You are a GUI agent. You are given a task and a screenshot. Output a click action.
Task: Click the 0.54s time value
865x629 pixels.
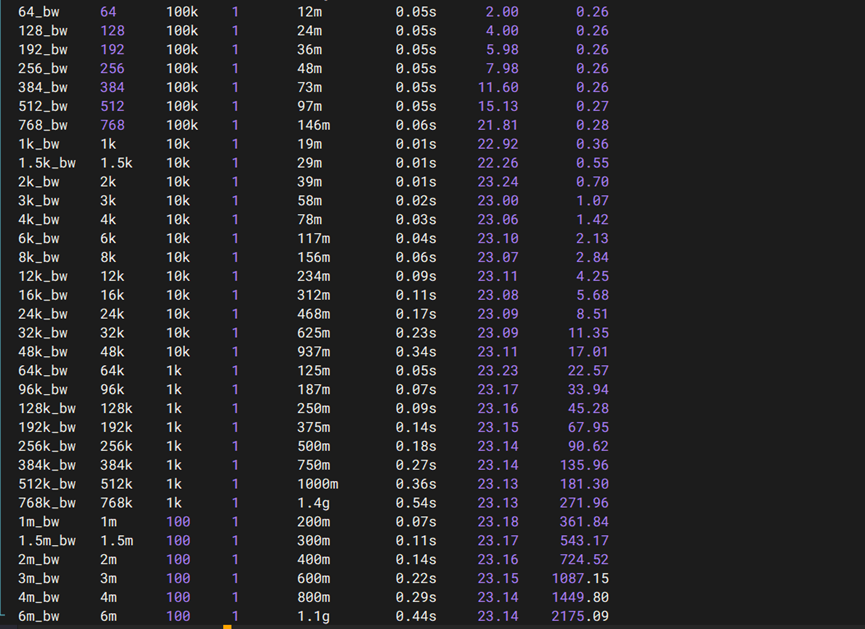pos(416,503)
